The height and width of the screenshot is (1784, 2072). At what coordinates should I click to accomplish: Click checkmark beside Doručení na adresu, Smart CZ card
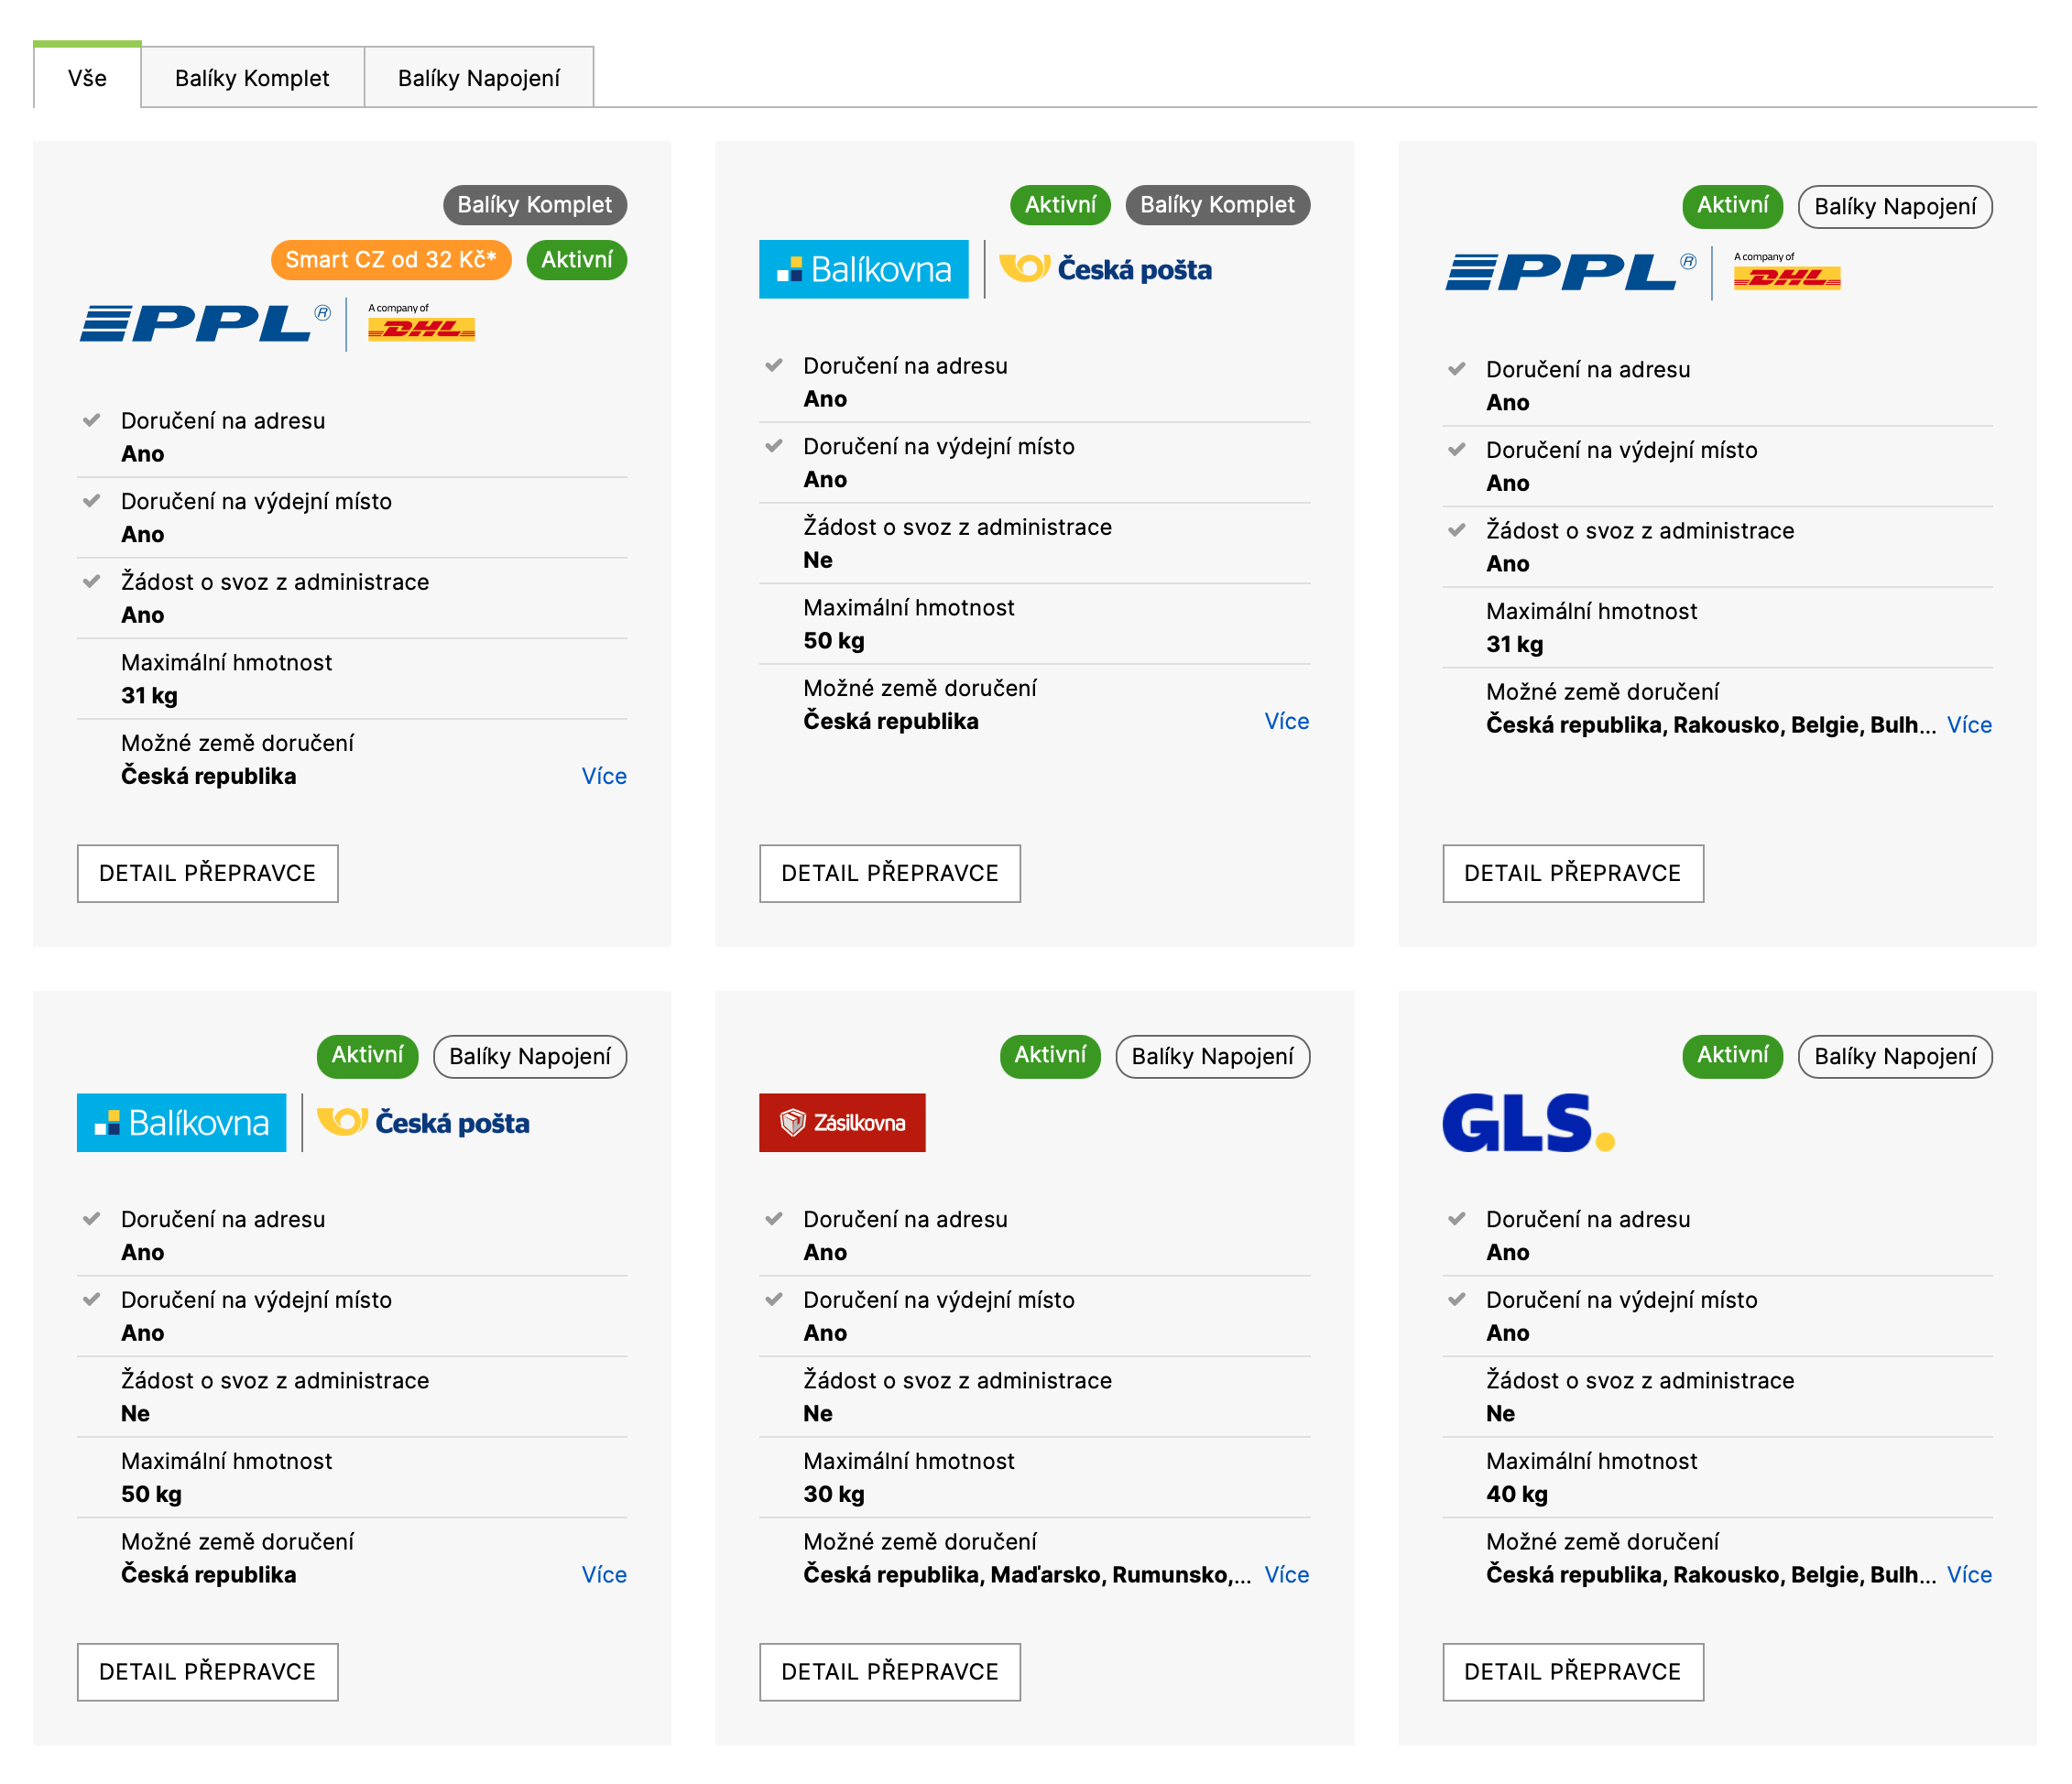point(91,420)
